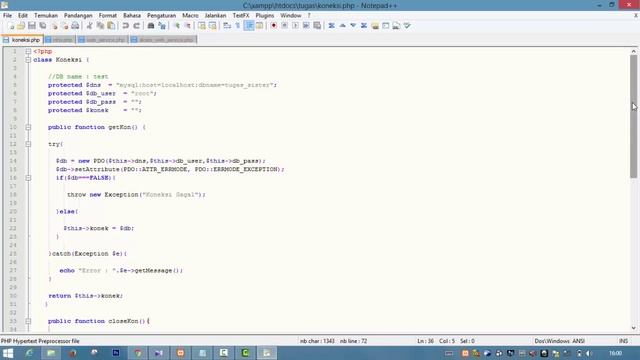Open the Window menu
The width and height of the screenshot is (640, 360).
[291, 16]
